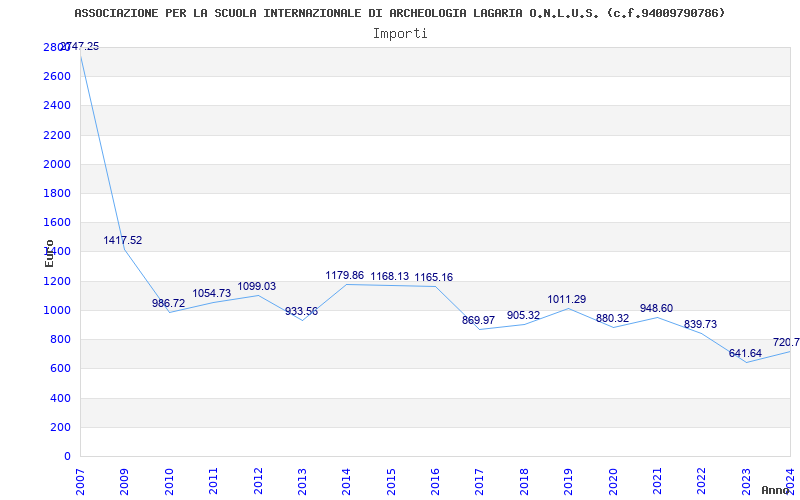Click the chart title ASSOCIAZIONE PER LA SCUOLA INTERNAZIONALE
This screenshot has width=800, height=500.
pos(399,13)
